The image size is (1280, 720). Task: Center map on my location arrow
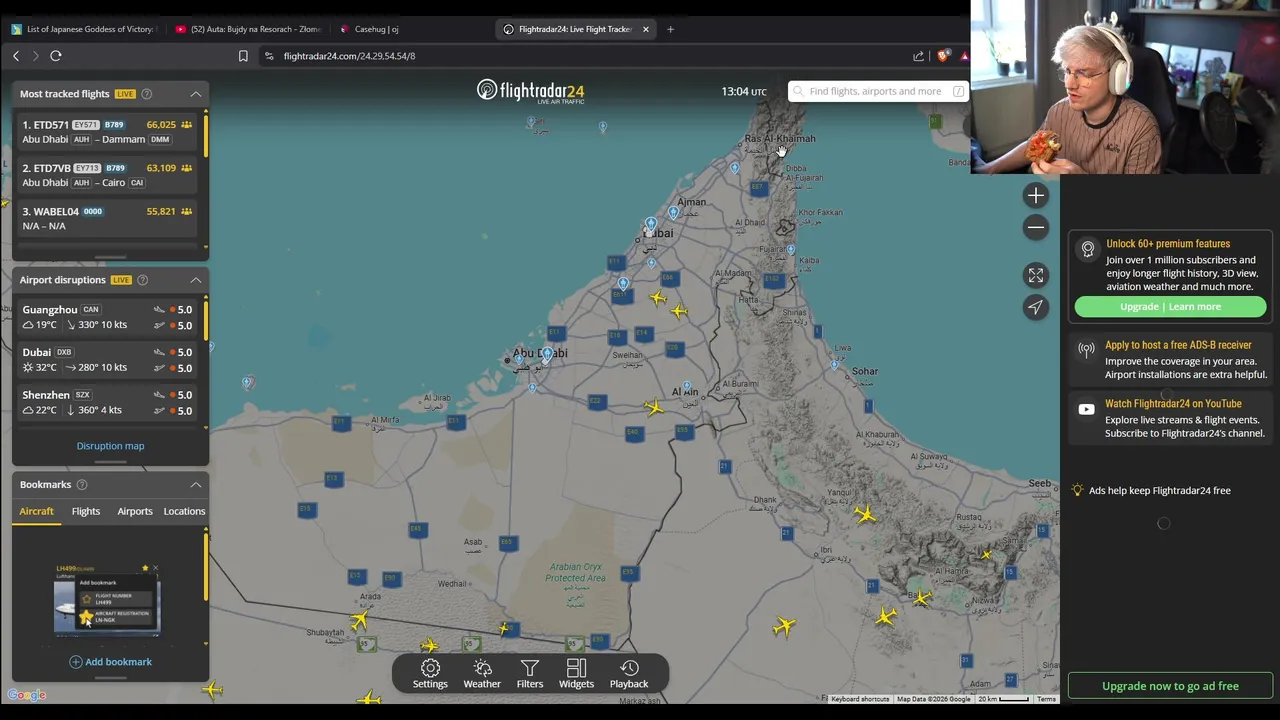point(1036,307)
